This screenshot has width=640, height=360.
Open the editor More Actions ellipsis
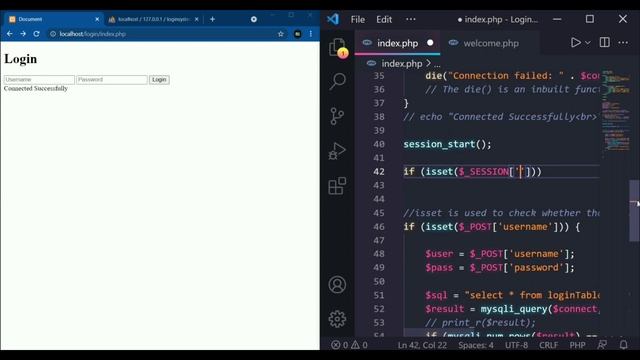click(x=623, y=42)
